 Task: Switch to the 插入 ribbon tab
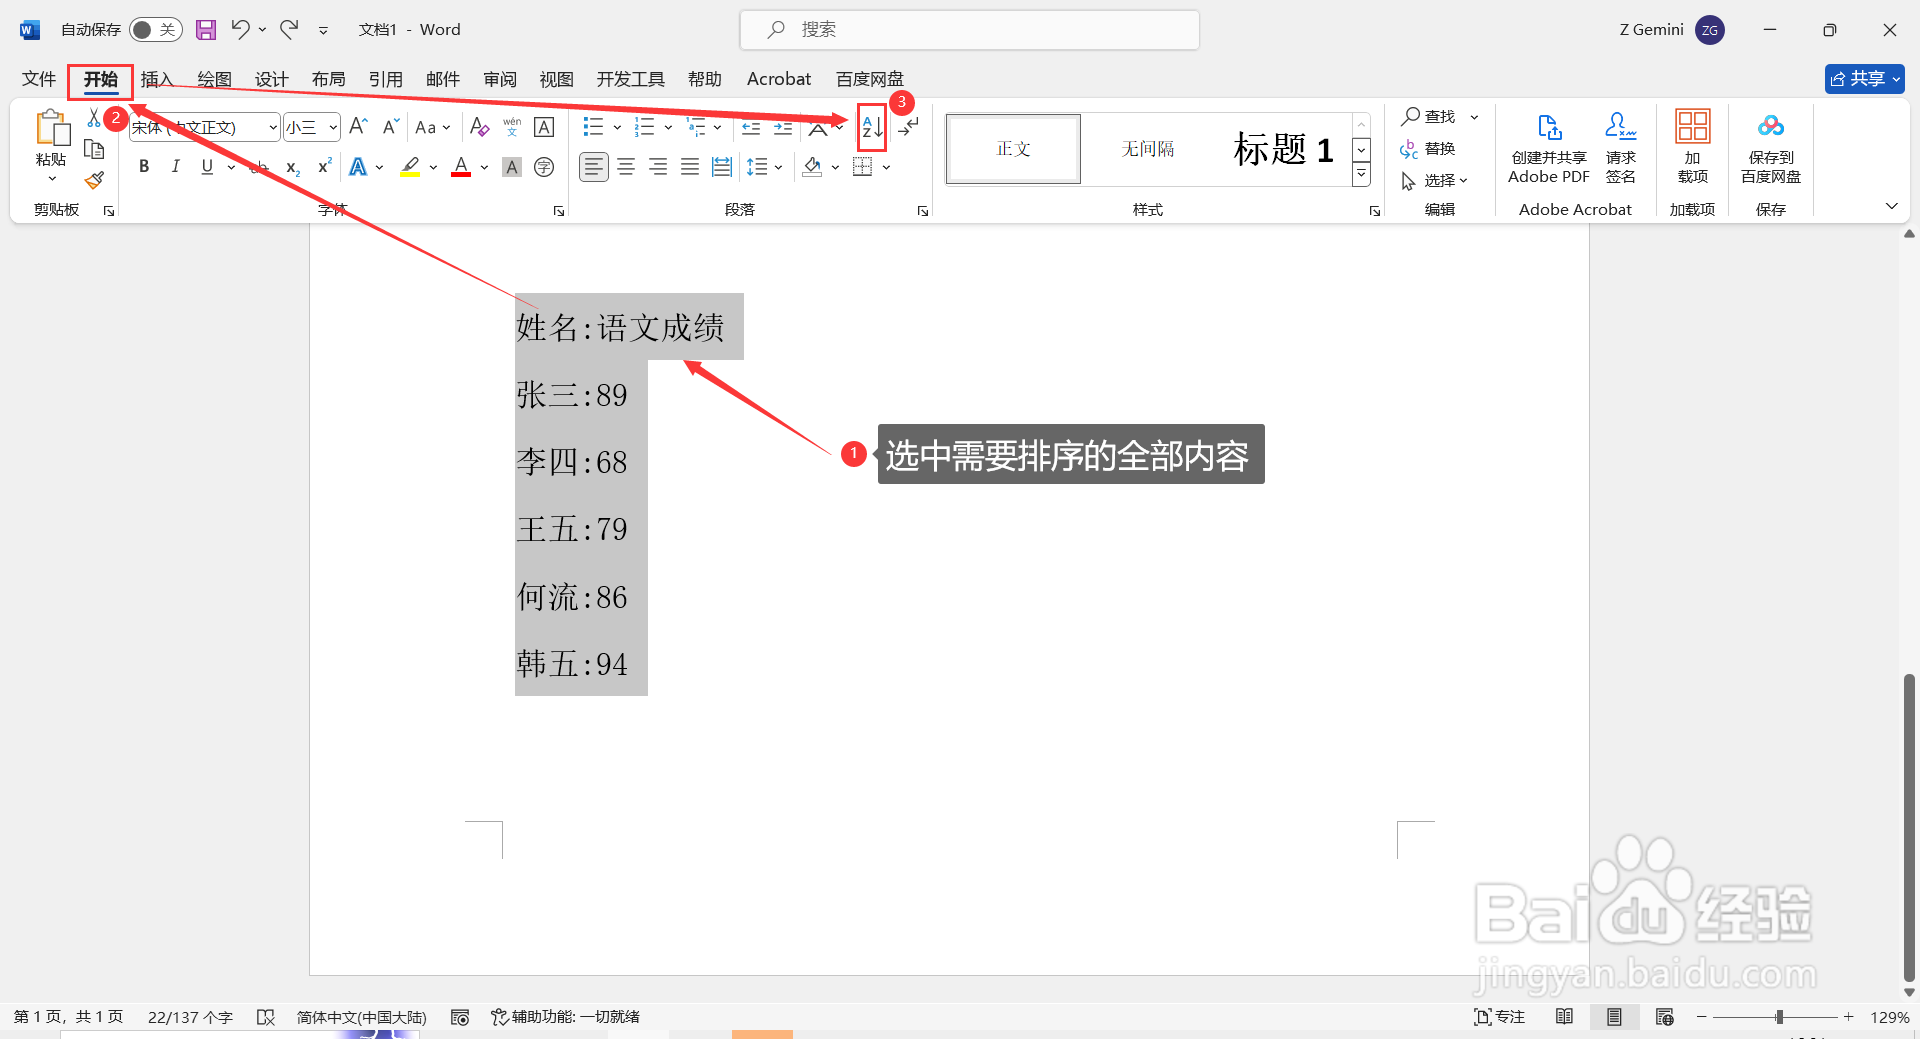(x=157, y=78)
